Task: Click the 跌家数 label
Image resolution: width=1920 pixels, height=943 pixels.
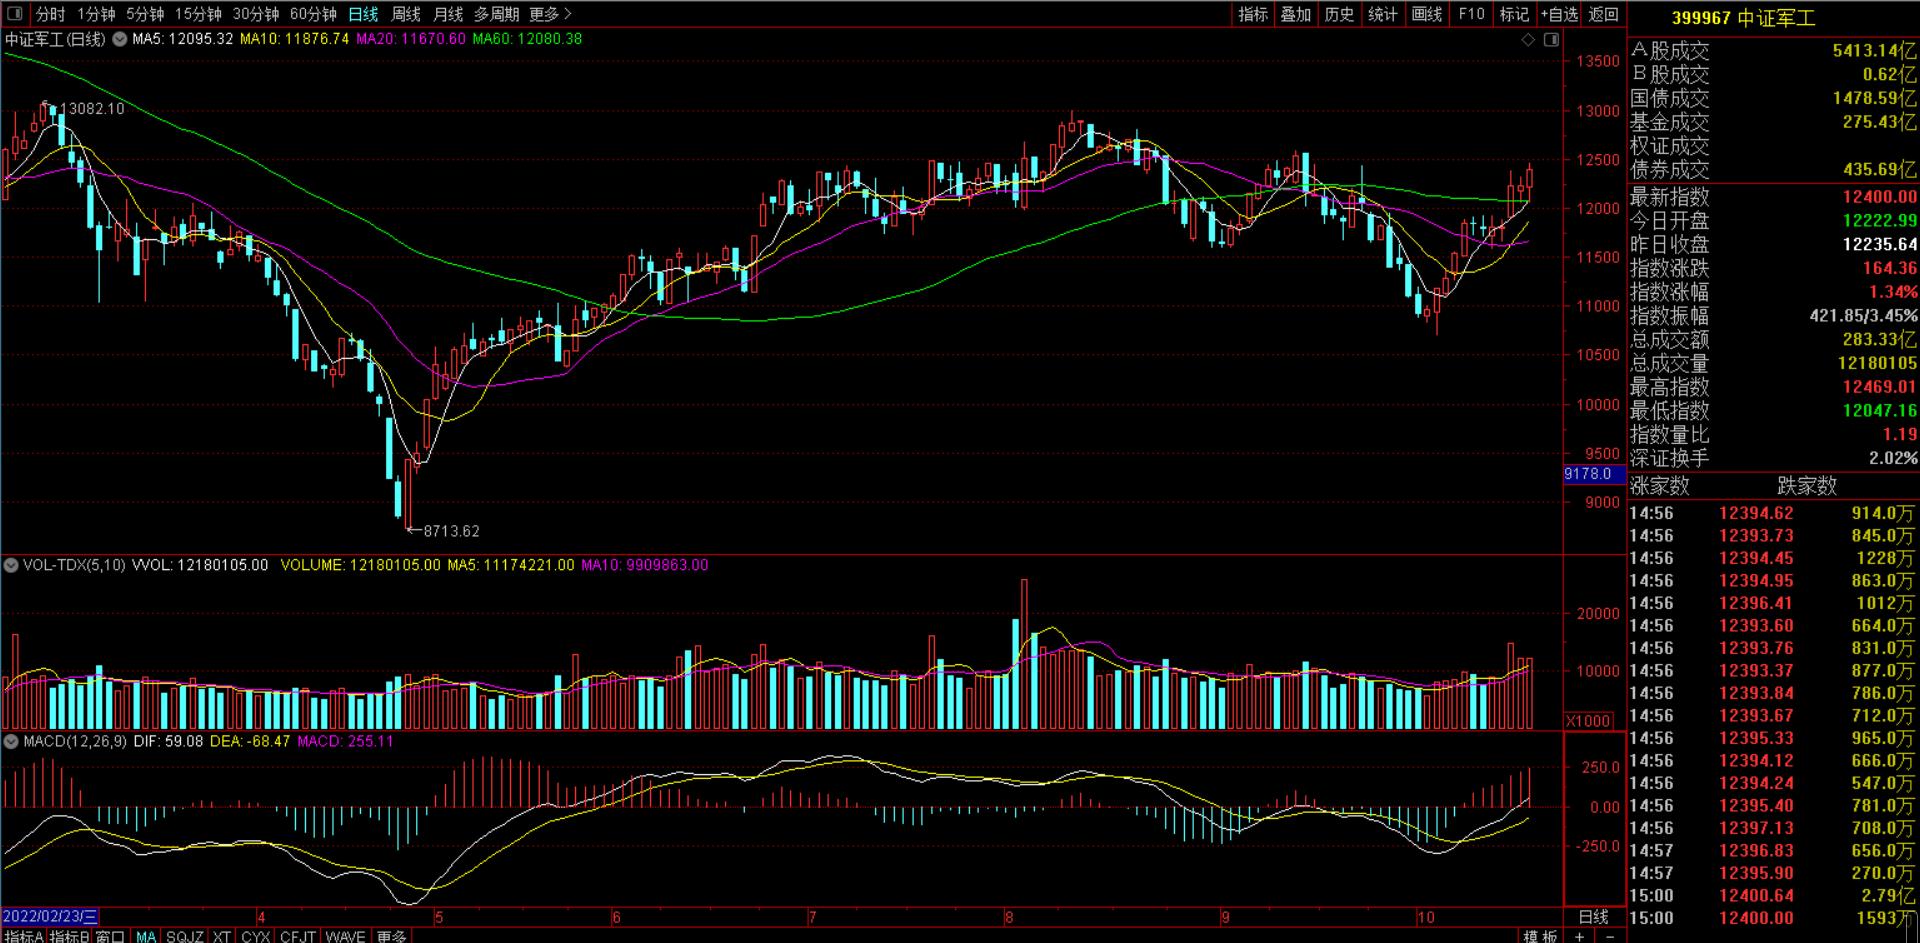Action: (1807, 486)
